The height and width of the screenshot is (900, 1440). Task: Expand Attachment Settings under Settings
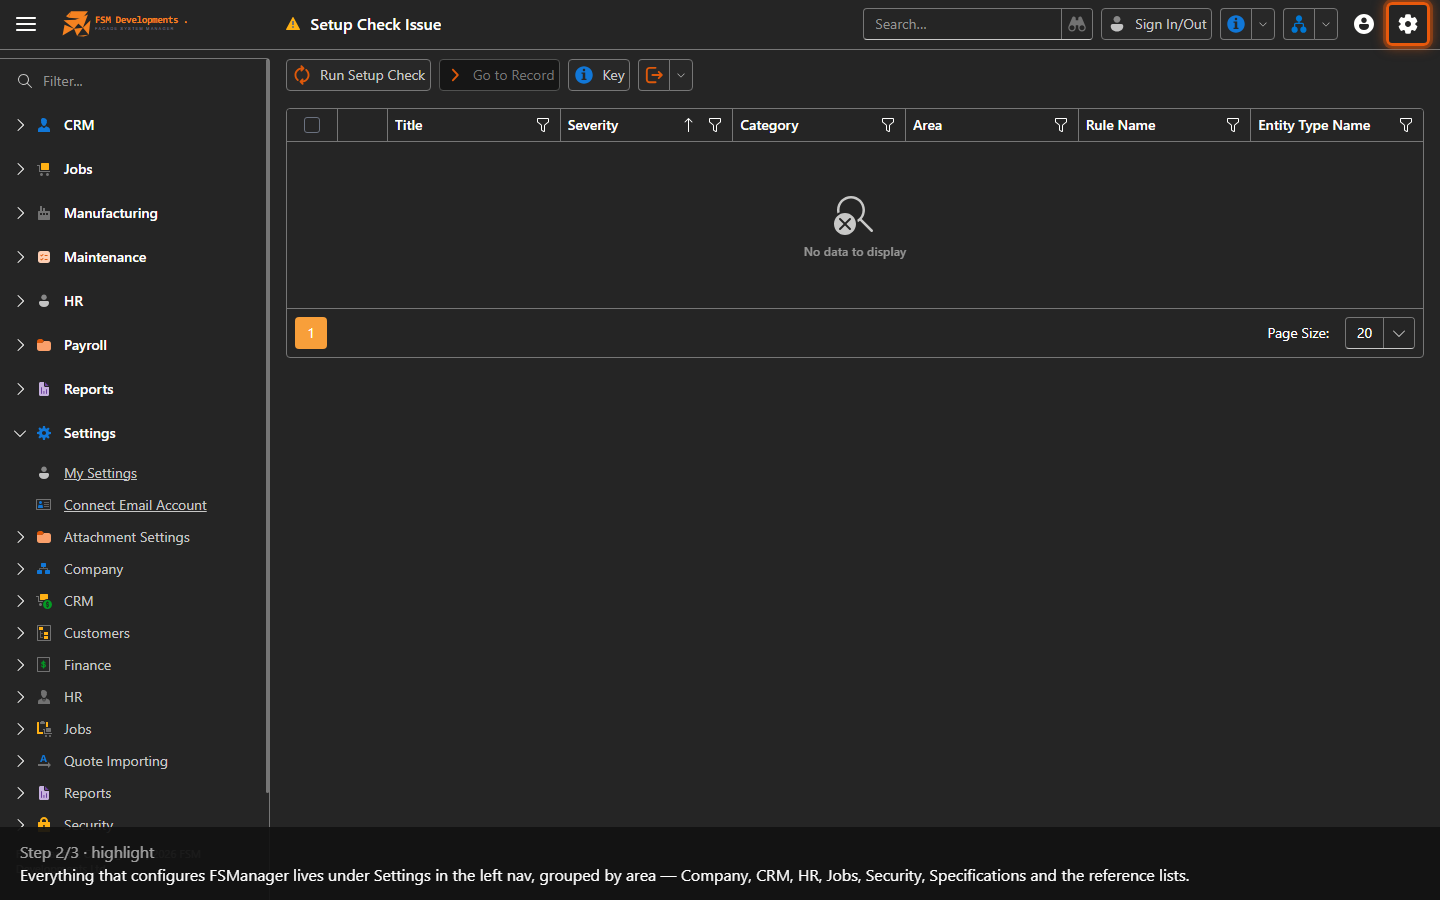20,537
